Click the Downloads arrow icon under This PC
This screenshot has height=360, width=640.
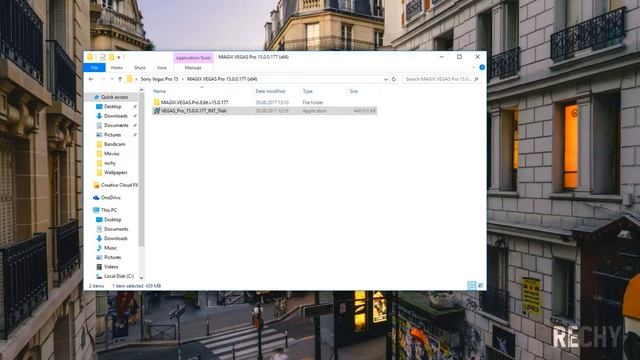(x=99, y=238)
